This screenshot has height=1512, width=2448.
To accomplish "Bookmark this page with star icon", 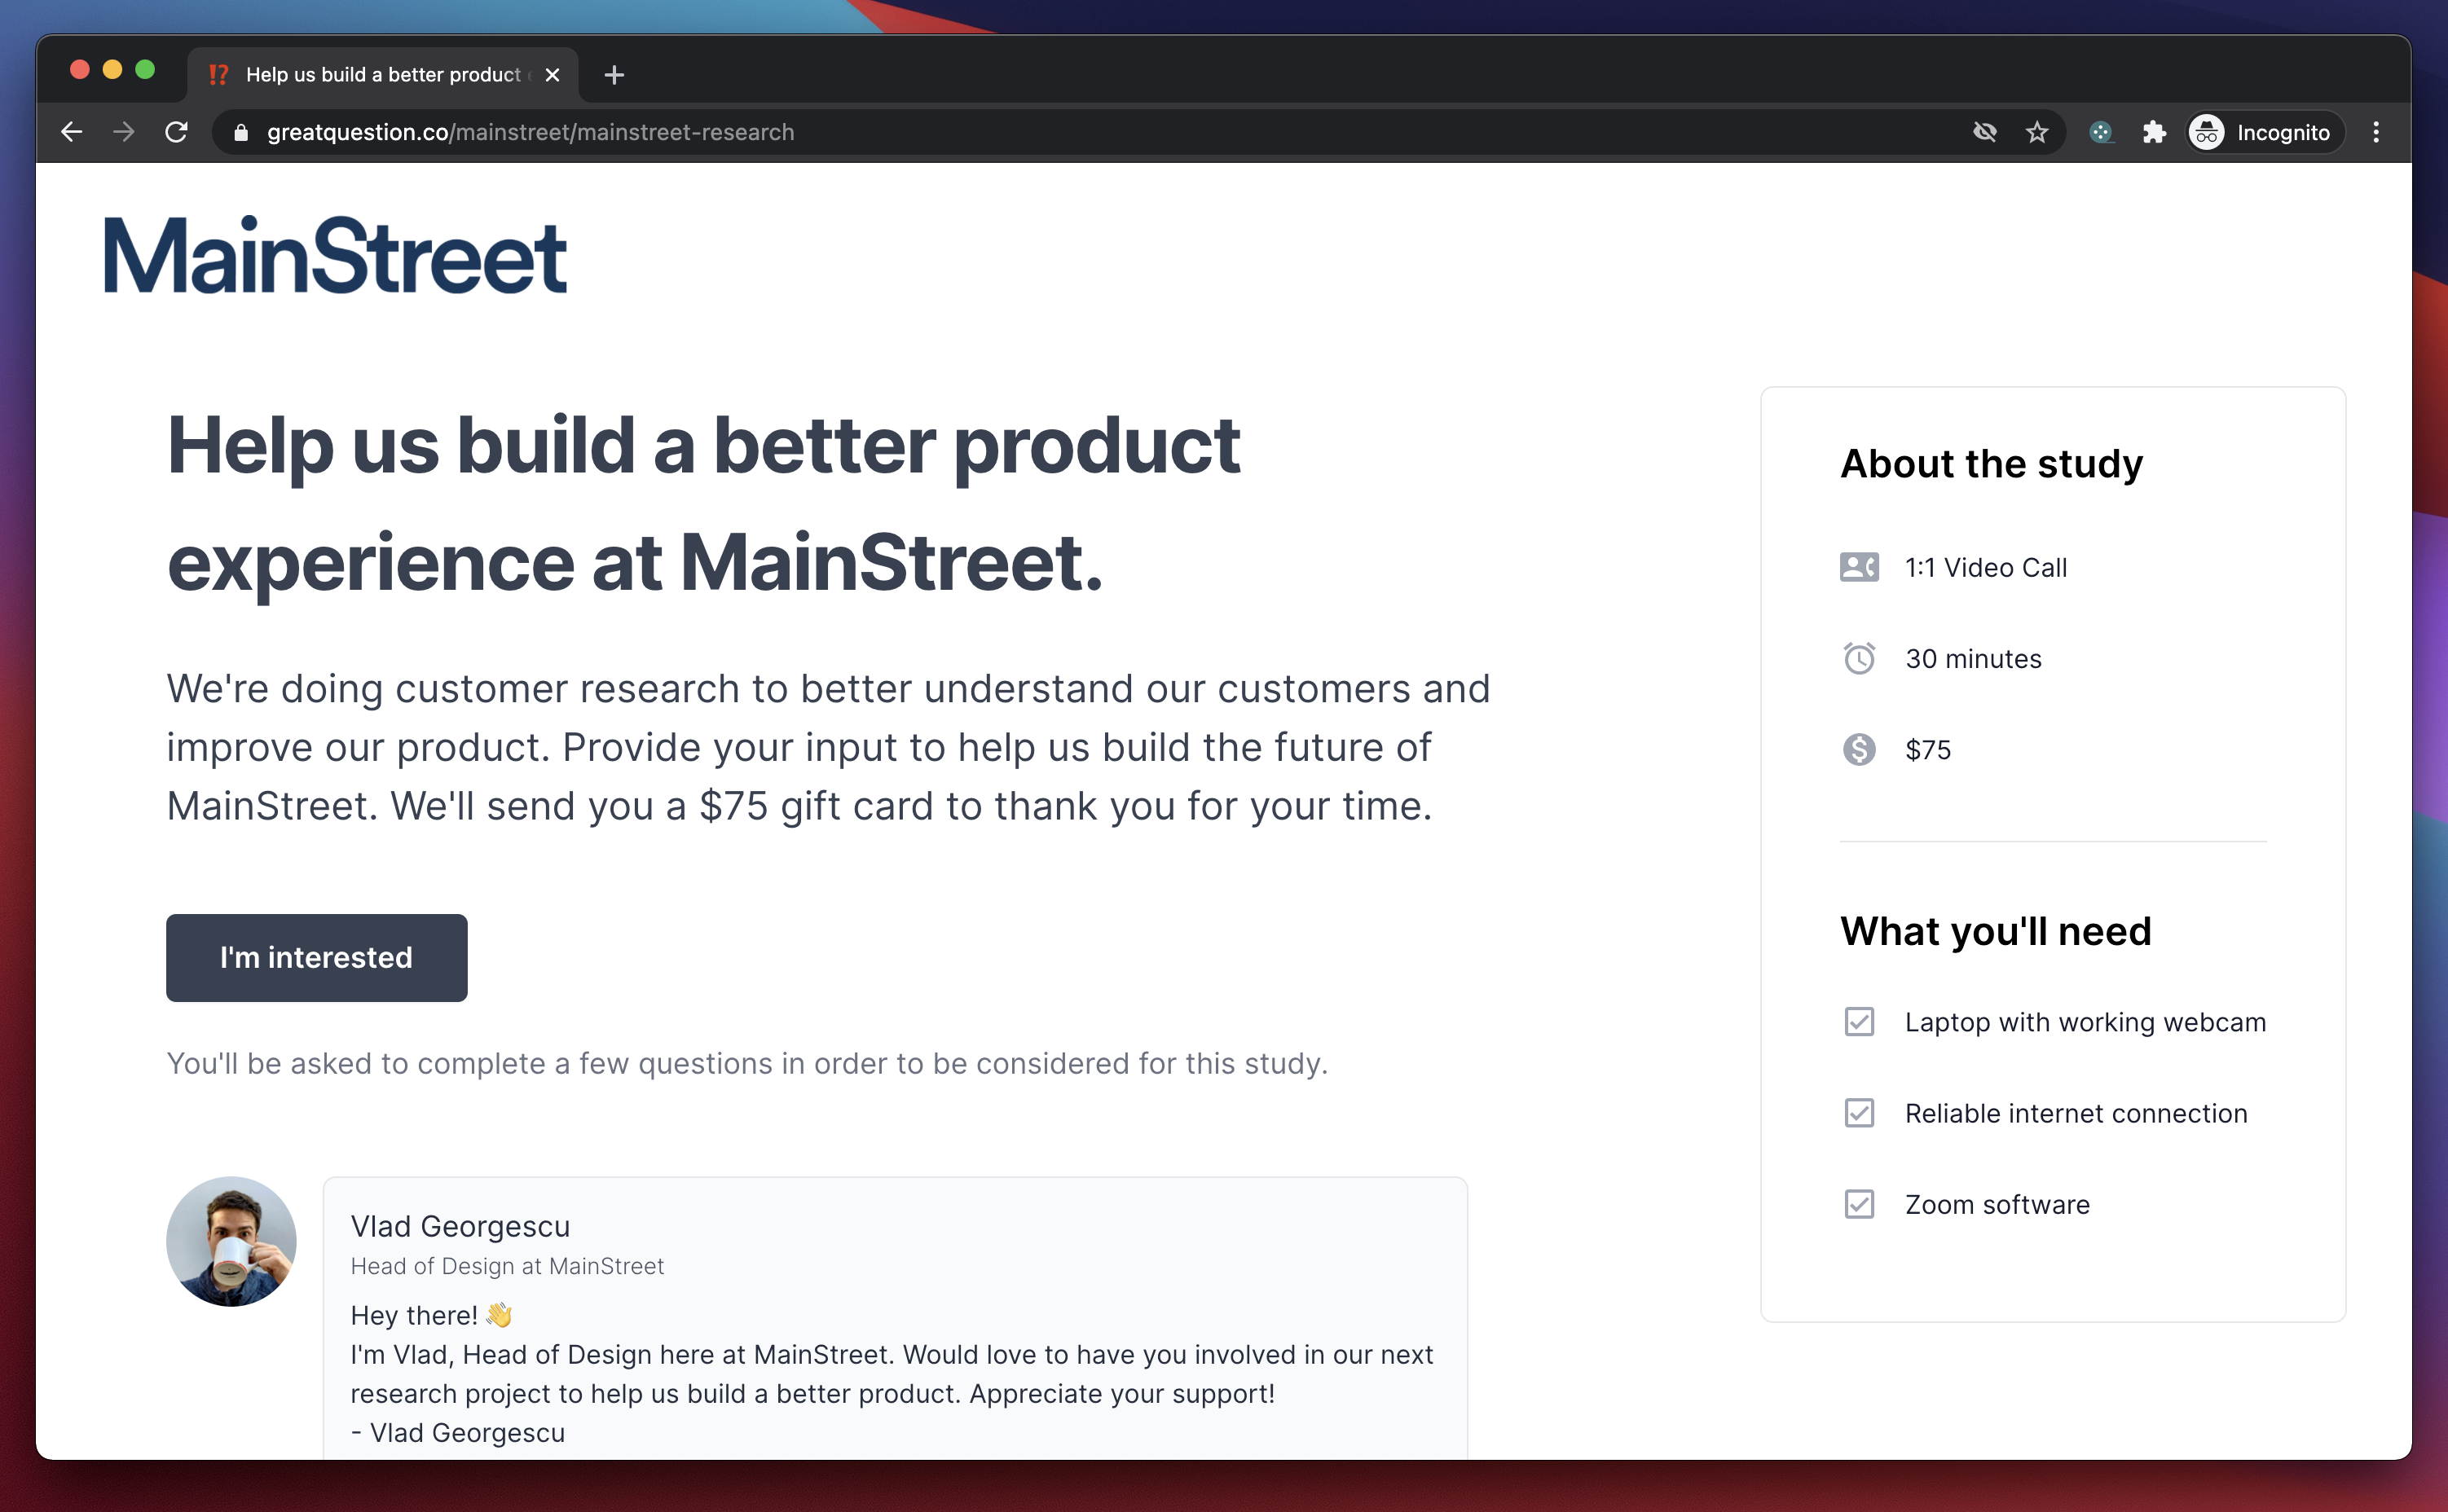I will click(2037, 132).
